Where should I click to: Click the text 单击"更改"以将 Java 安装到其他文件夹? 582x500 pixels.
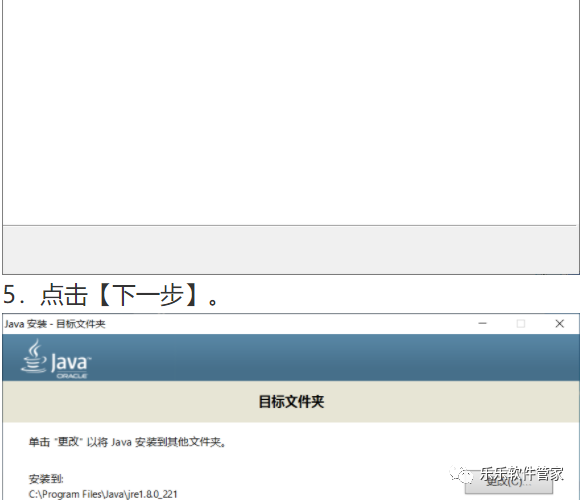coord(127,442)
